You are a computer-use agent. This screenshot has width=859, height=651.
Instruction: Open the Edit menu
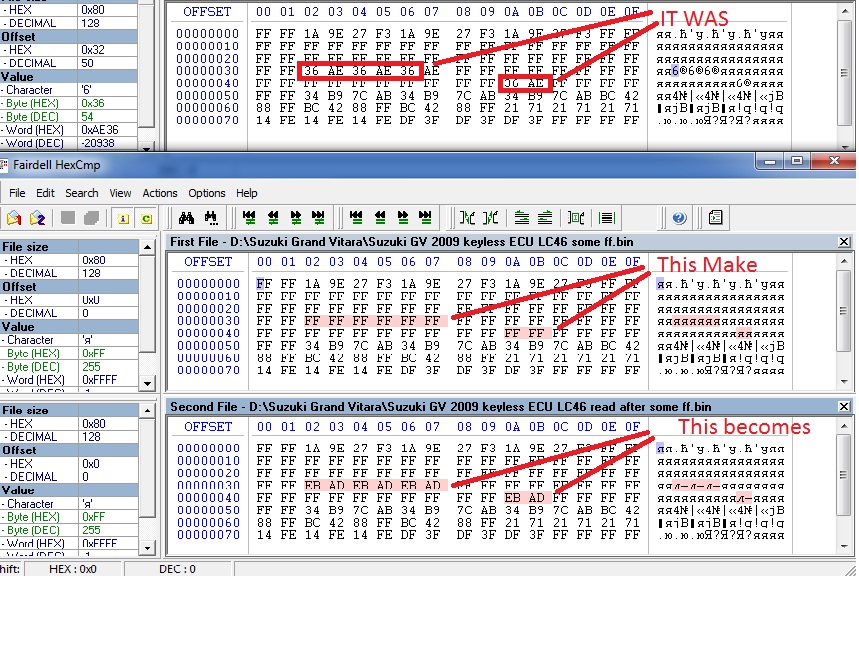[45, 193]
